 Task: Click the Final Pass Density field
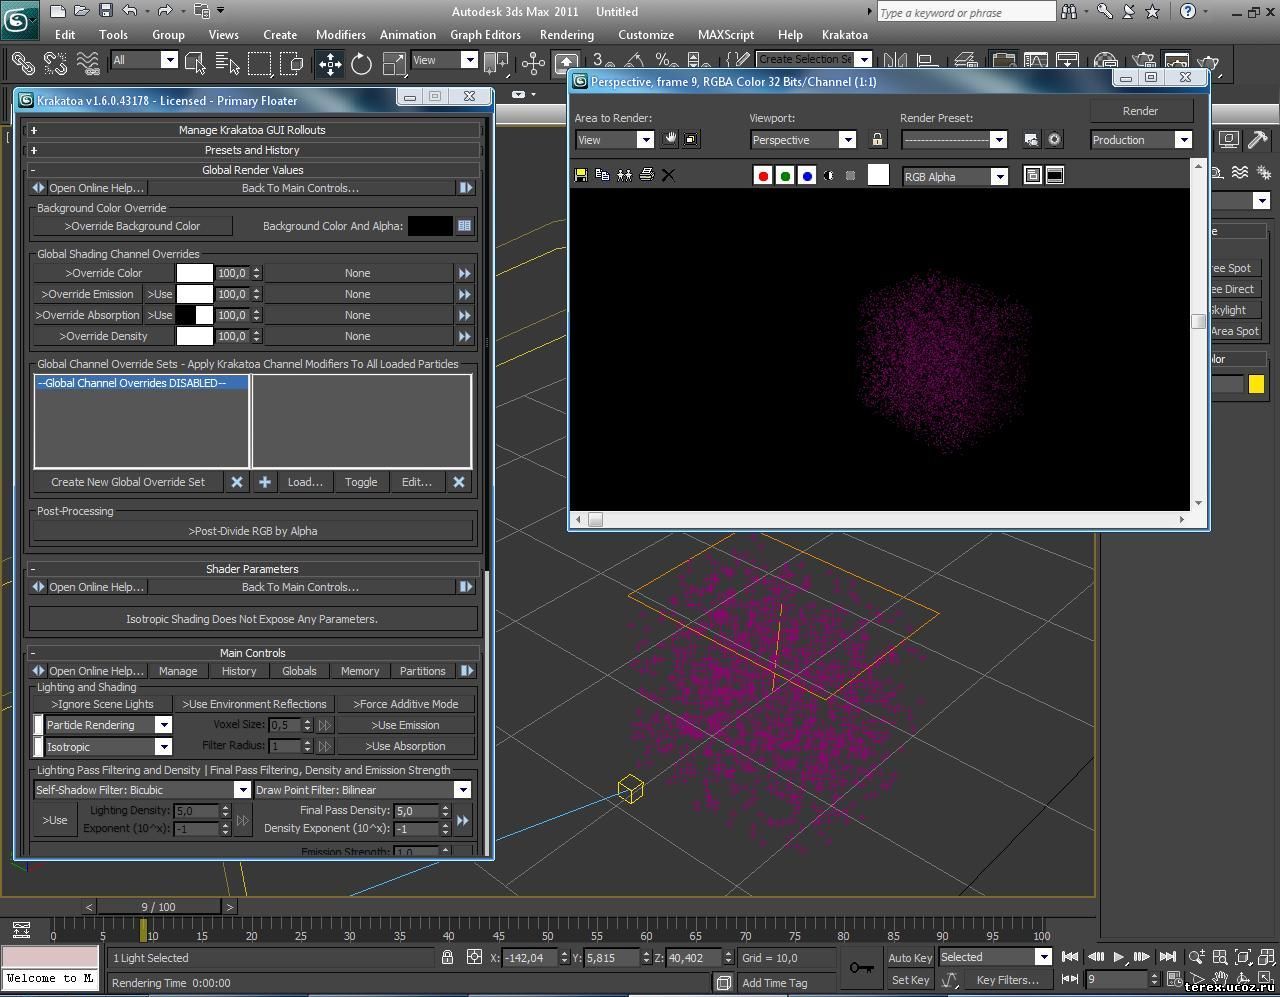pos(415,811)
